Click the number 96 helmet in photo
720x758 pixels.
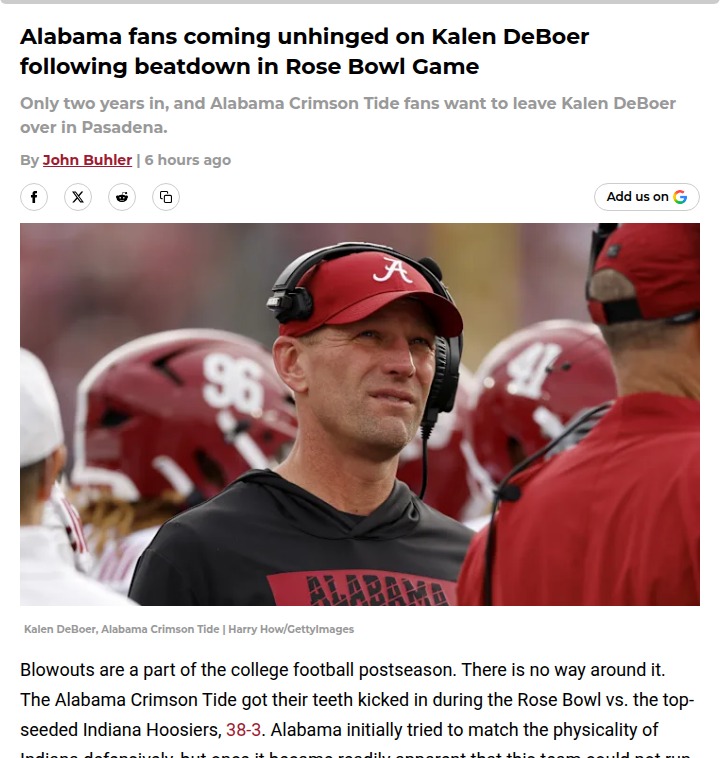tap(235, 385)
